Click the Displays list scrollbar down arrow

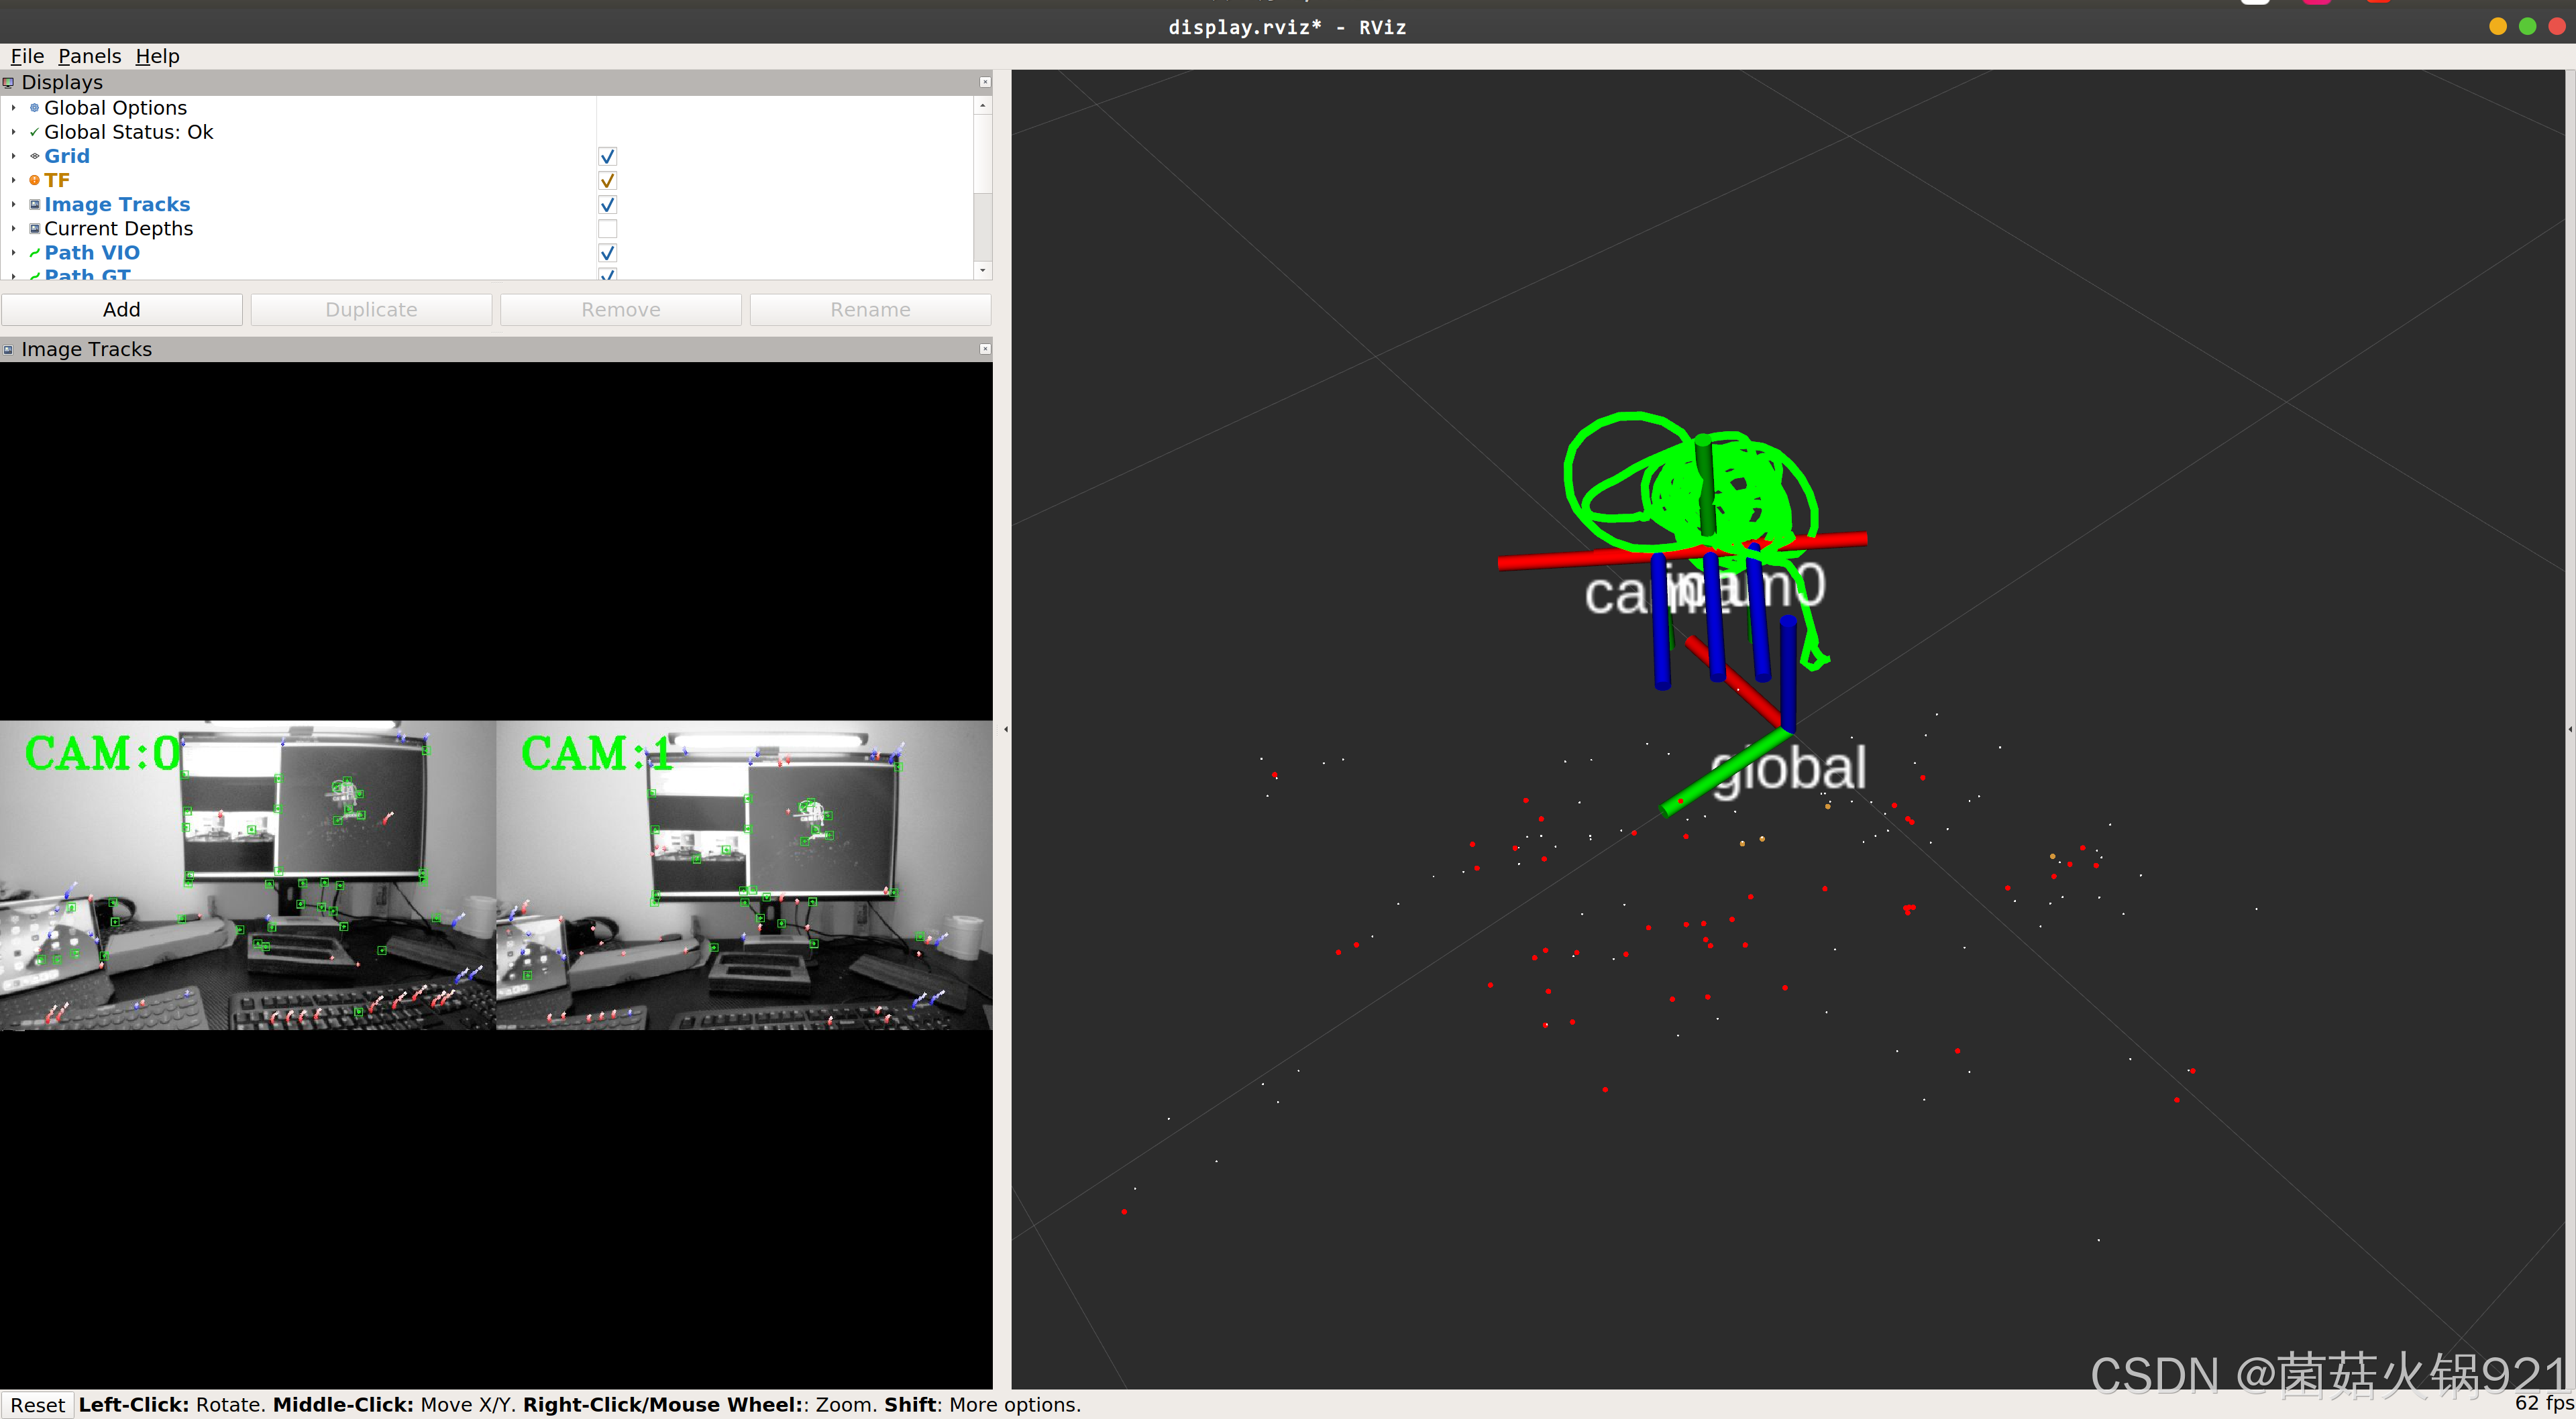983,270
